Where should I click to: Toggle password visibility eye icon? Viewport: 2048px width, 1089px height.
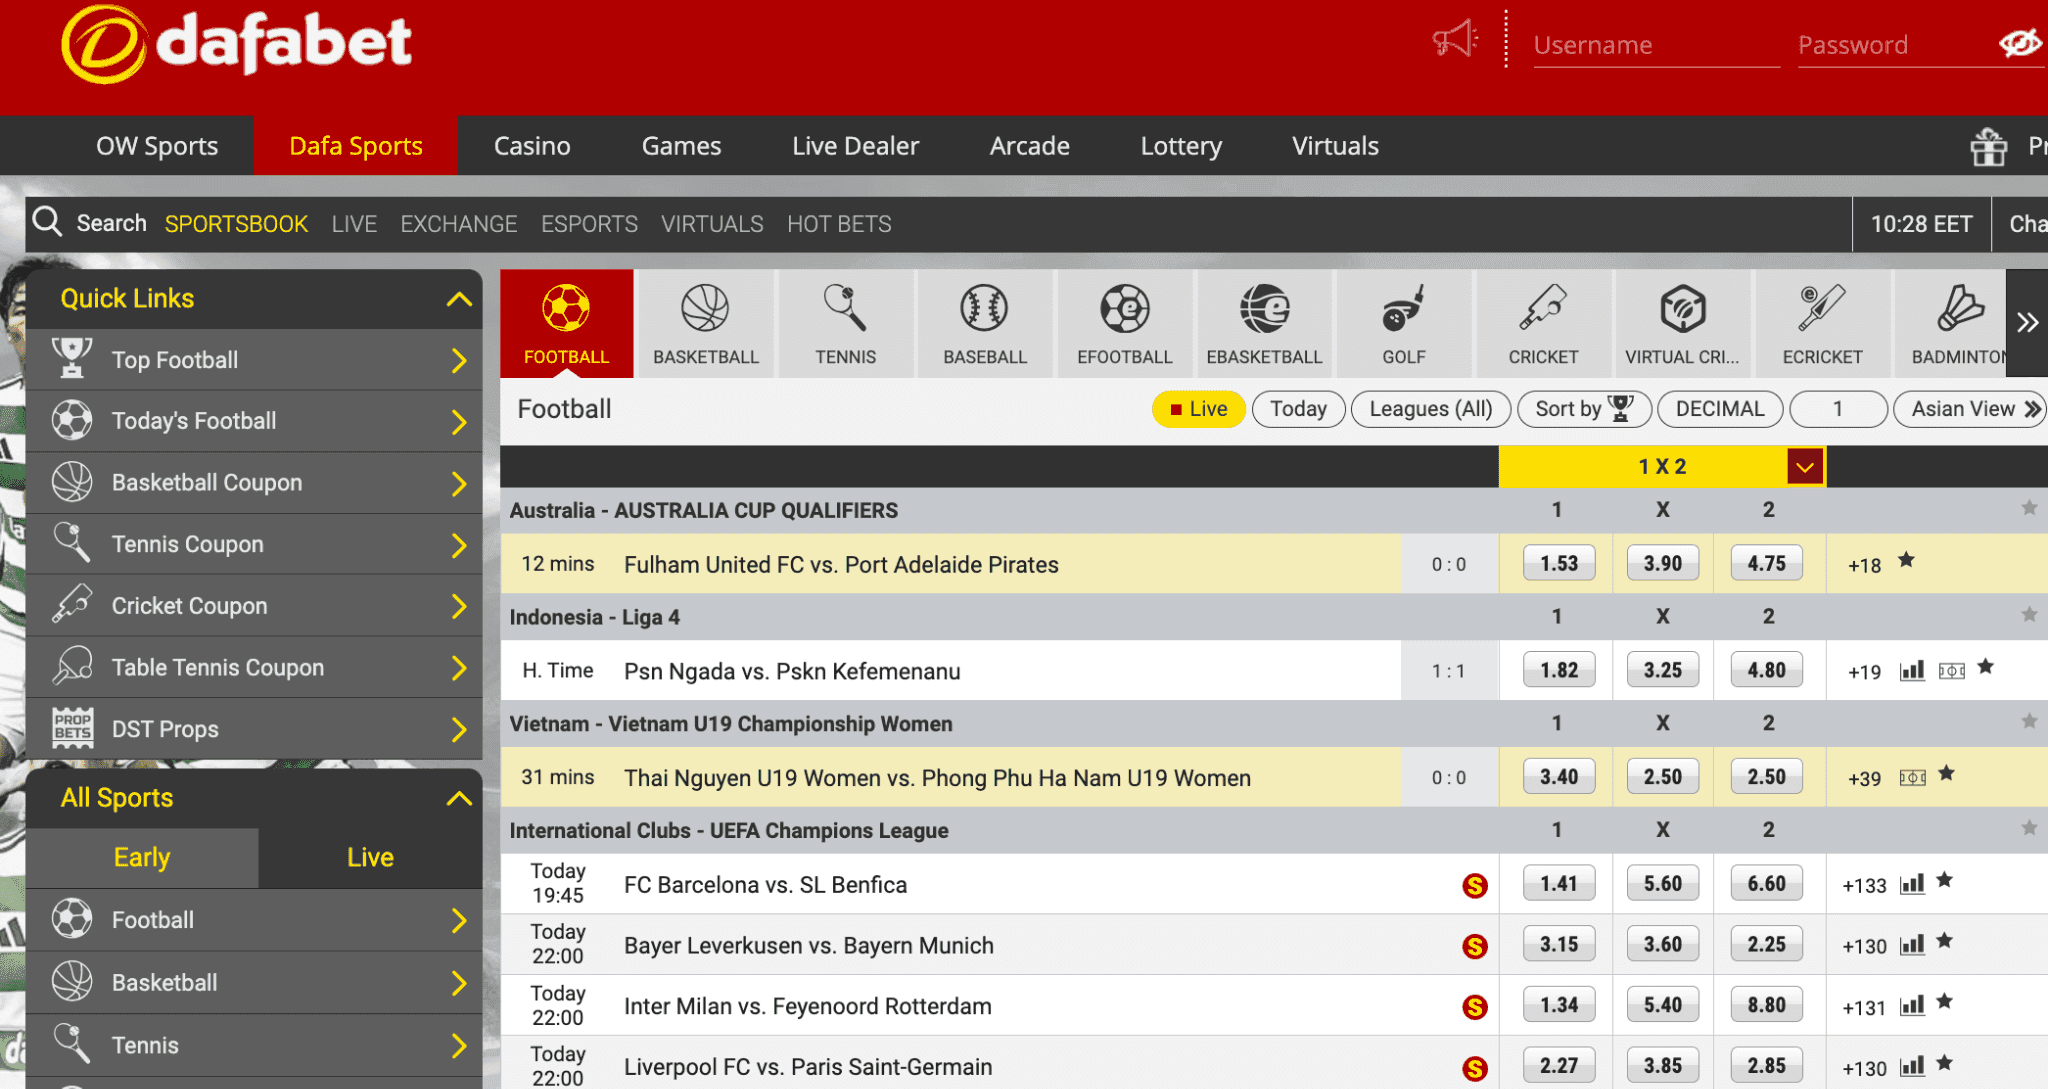[x=2019, y=43]
